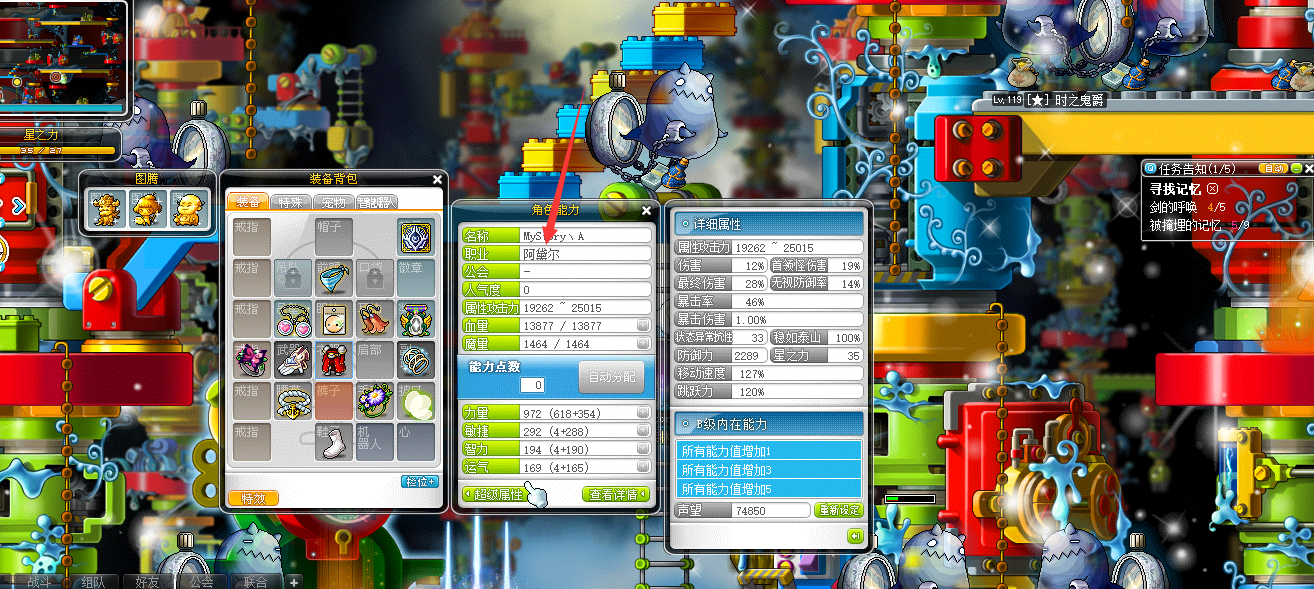Screen dimensions: 1314x589
Task: Open 超级属性 hyper stats panel
Action: (496, 494)
